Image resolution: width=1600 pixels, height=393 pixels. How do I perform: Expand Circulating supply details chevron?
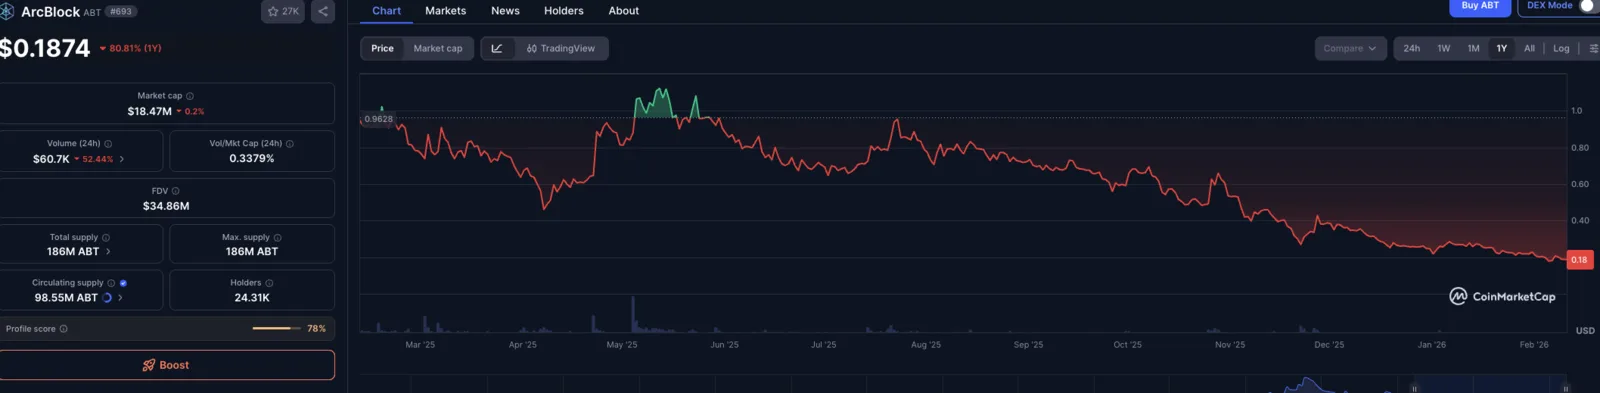pos(120,298)
